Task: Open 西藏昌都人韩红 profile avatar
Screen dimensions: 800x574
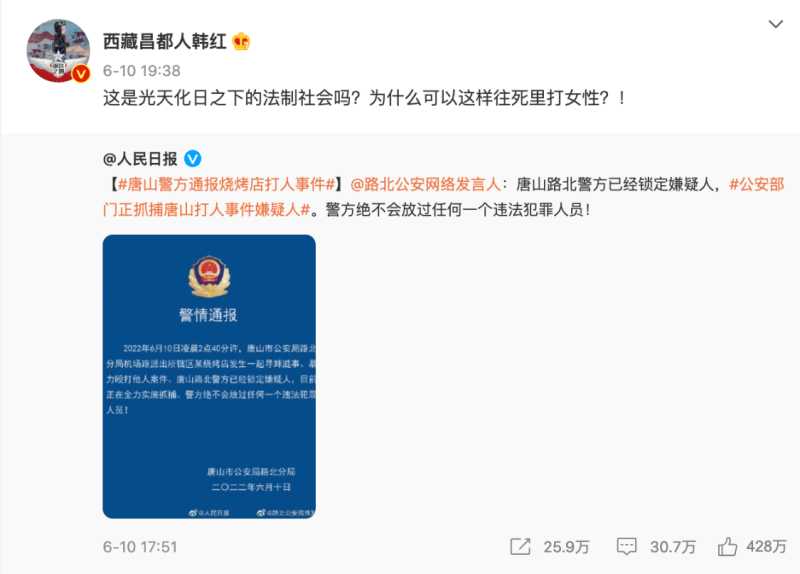Action: pos(58,51)
